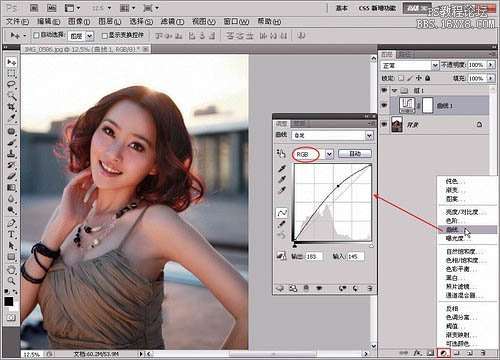Image resolution: width=500 pixels, height=360 pixels.
Task: Click the foreground color swatch in toolbox
Action: (x=9, y=302)
